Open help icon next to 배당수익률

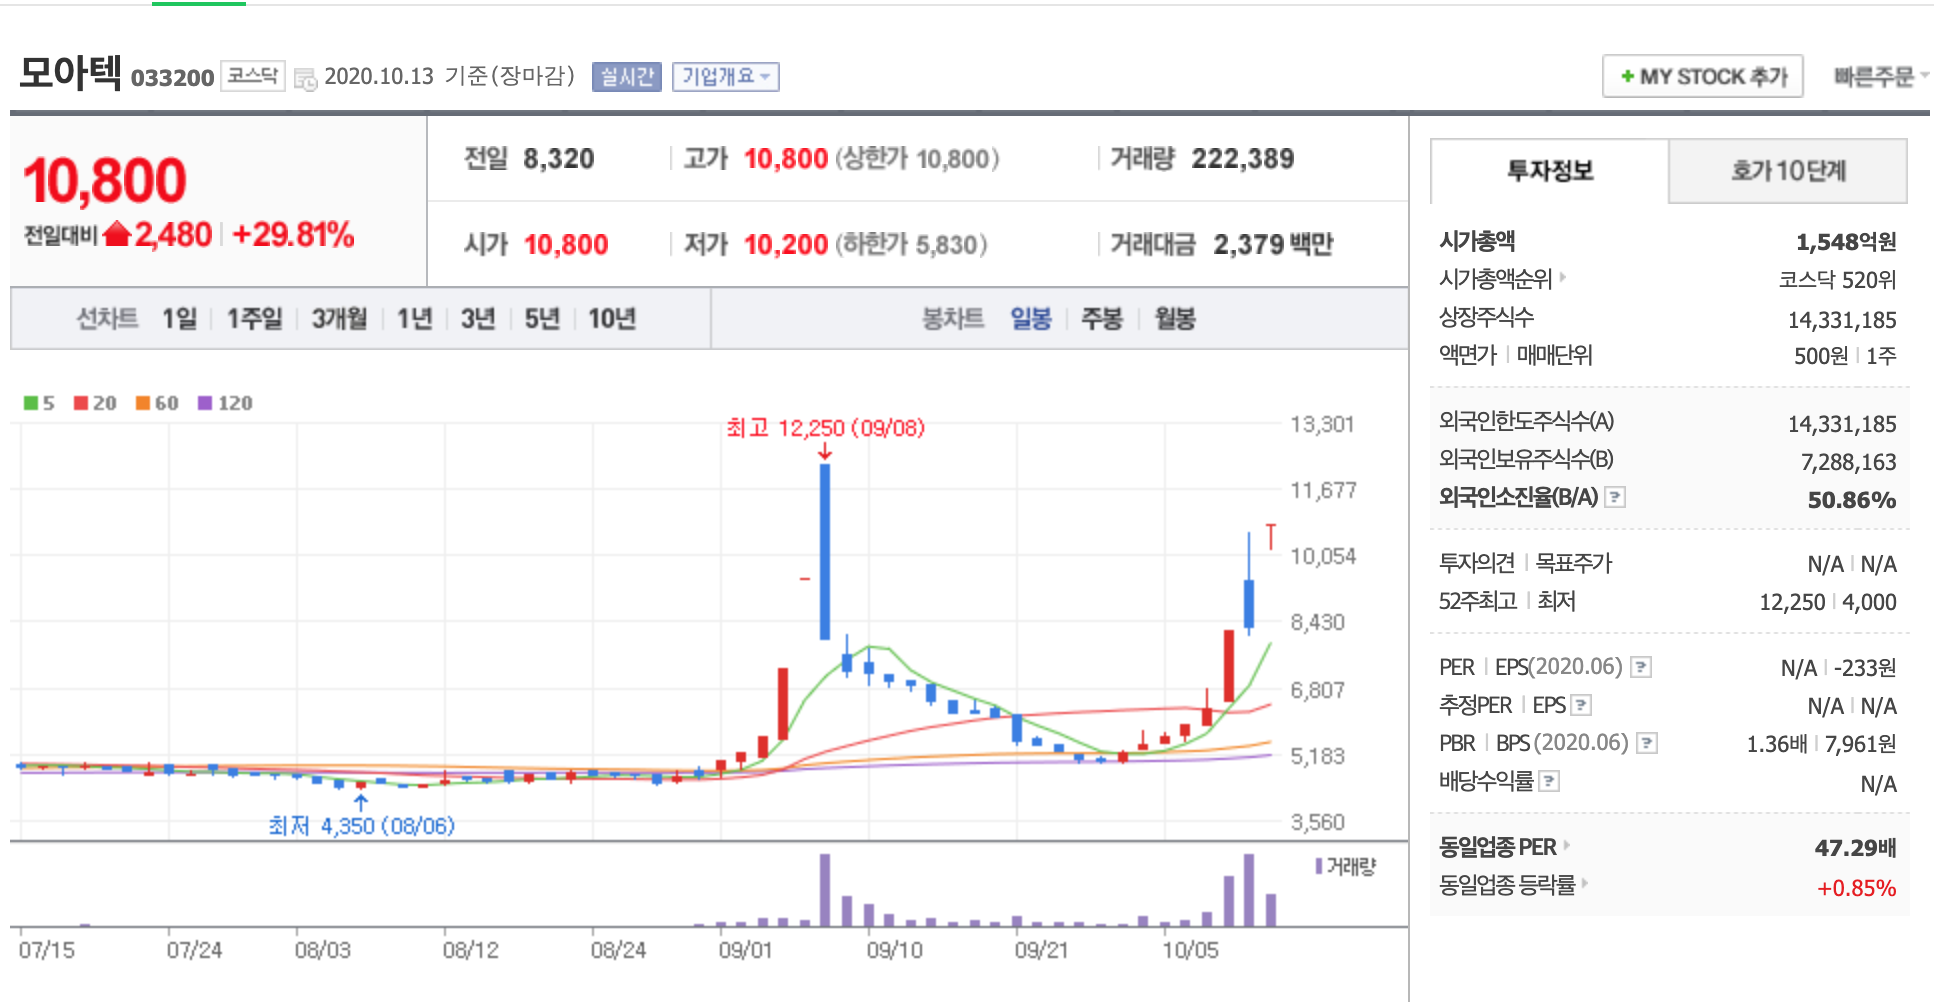[1549, 781]
